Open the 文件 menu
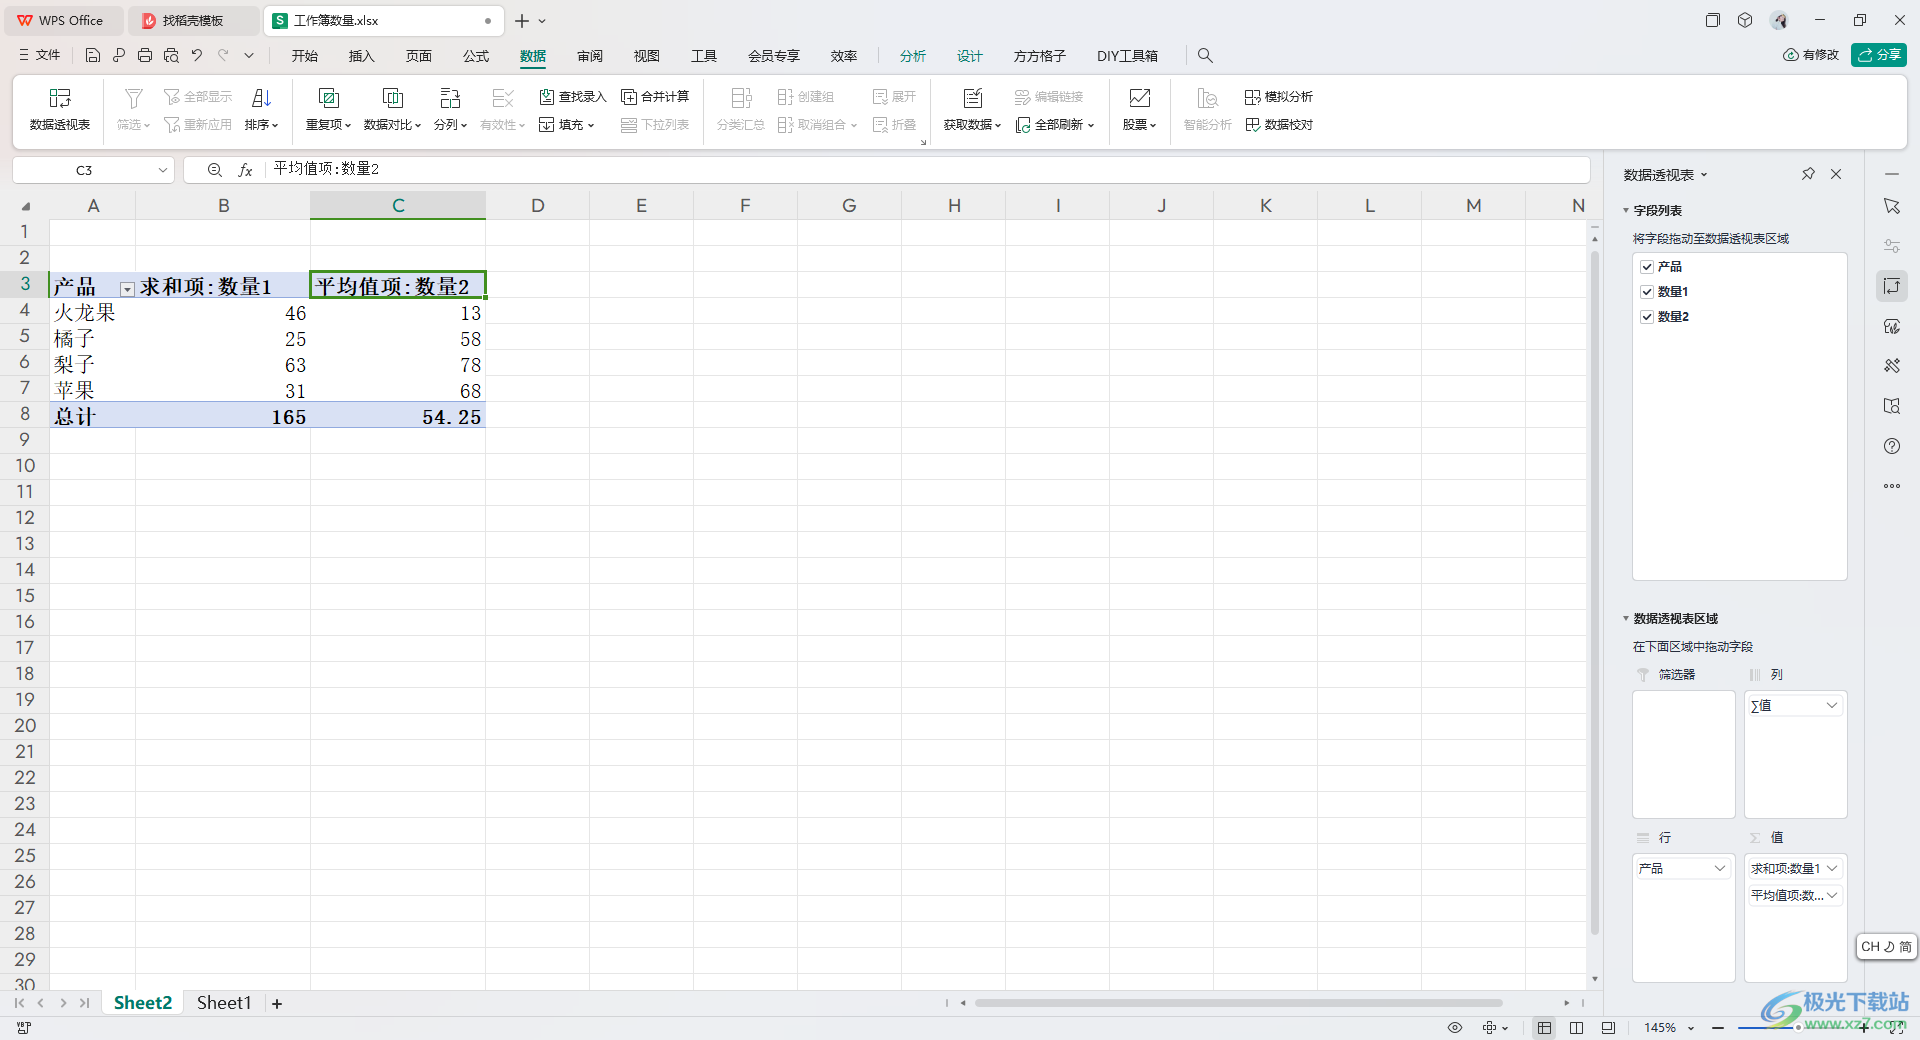The height and width of the screenshot is (1040, 1920). click(x=40, y=56)
